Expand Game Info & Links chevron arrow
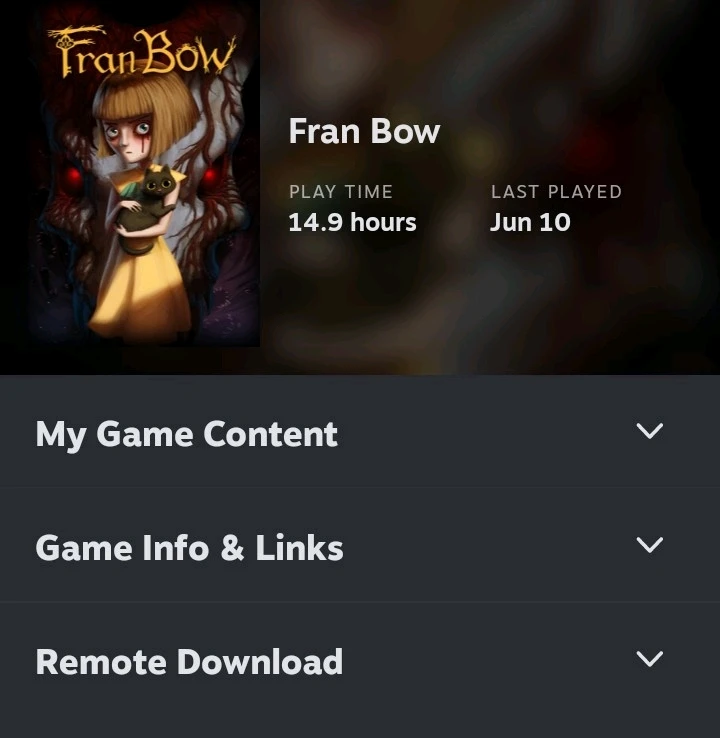The width and height of the screenshot is (720, 738). point(649,545)
